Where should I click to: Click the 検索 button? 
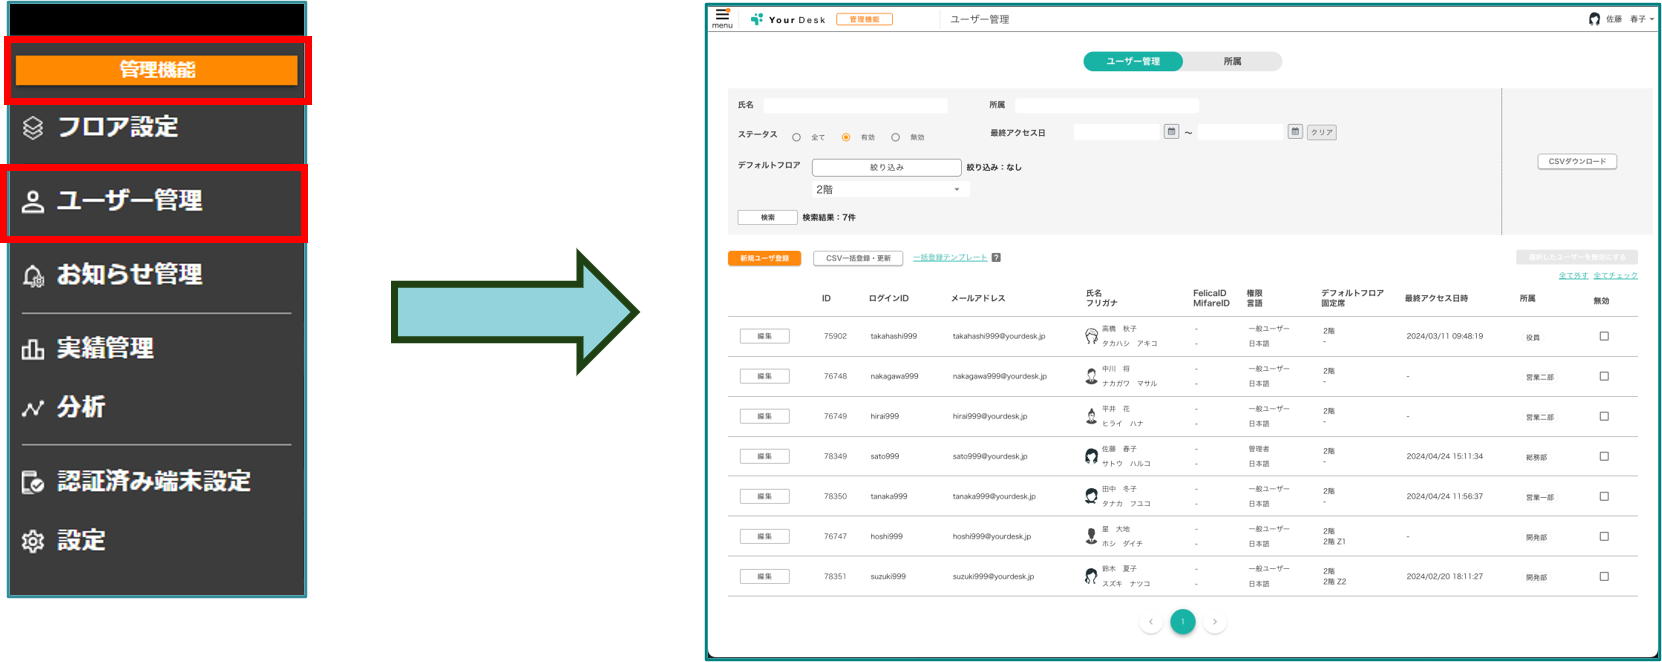pyautogui.click(x=767, y=217)
